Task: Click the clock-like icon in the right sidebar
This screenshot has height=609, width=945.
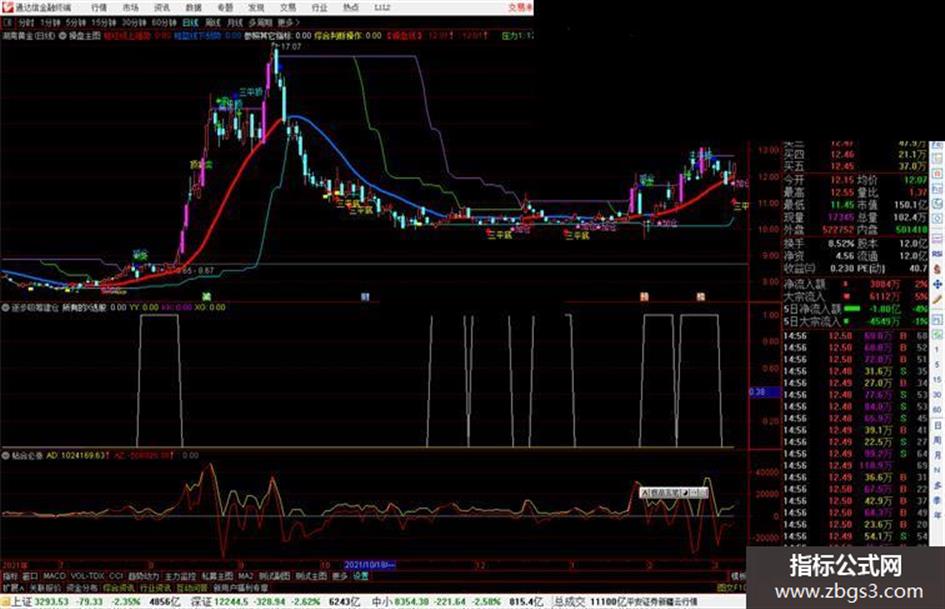Action: point(937,205)
